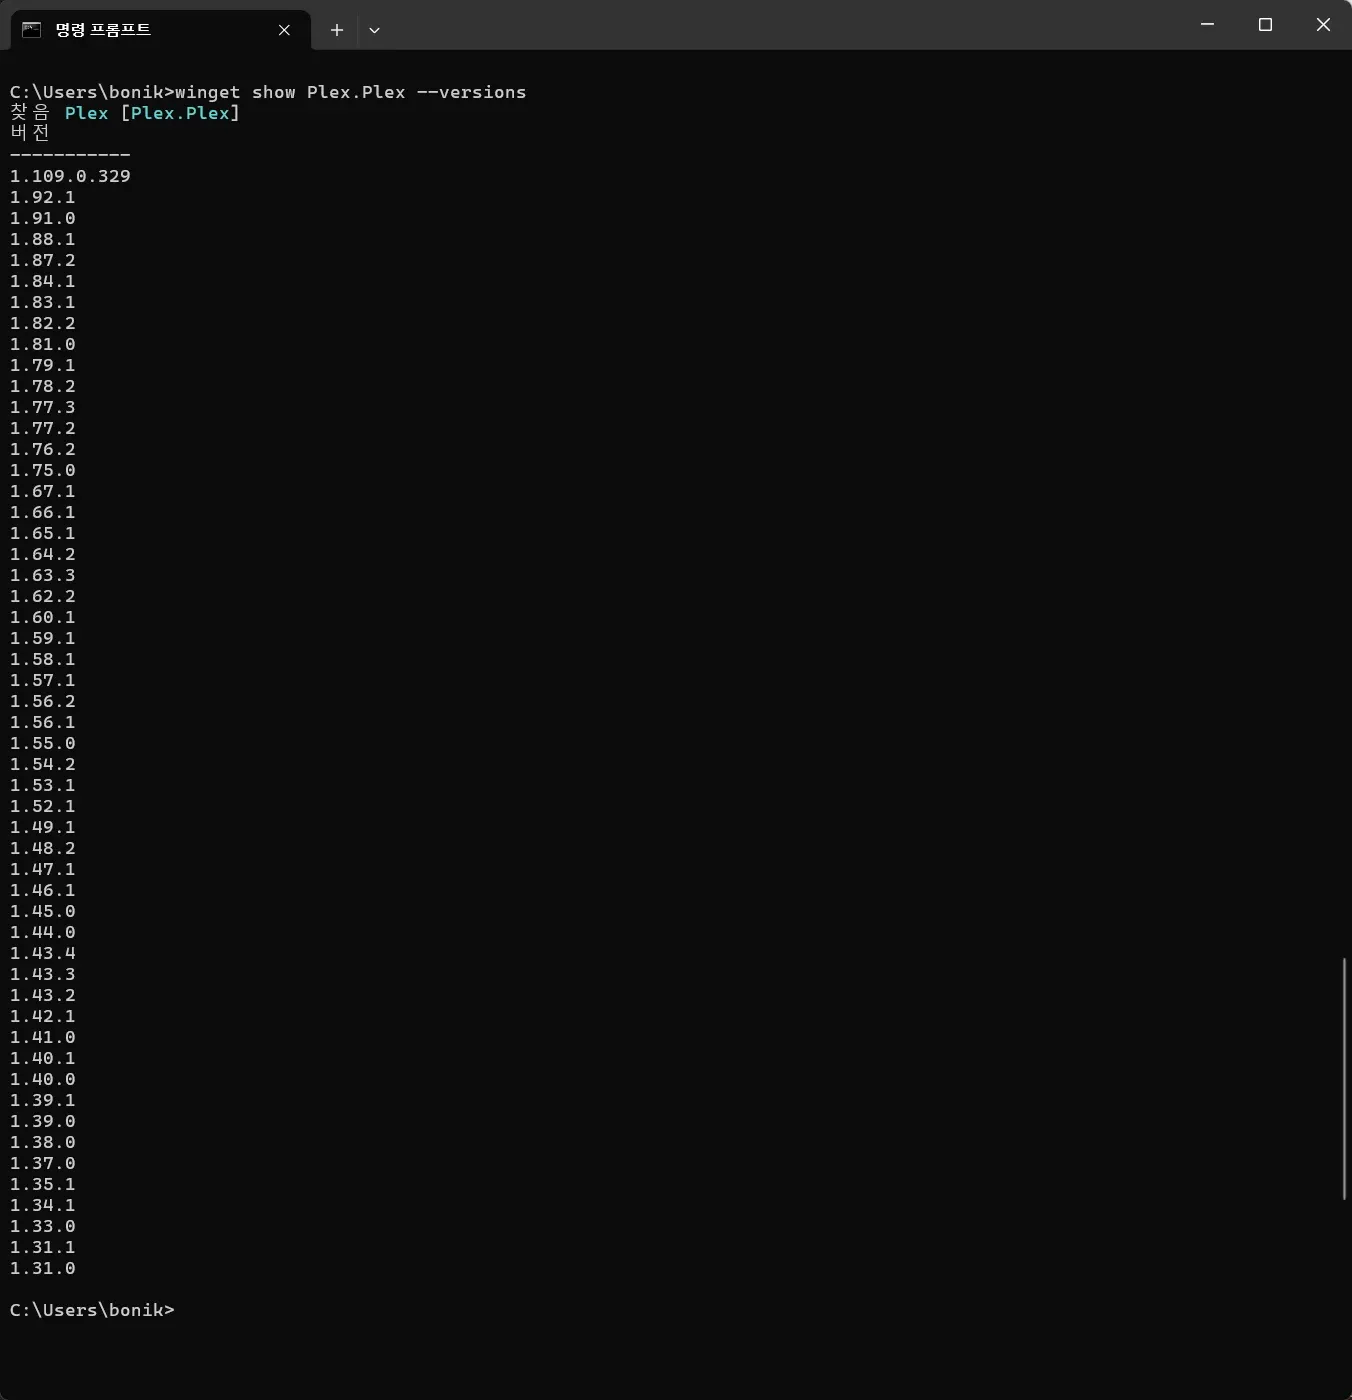Click the '버전' header text
The width and height of the screenshot is (1352, 1400).
pos(30,133)
